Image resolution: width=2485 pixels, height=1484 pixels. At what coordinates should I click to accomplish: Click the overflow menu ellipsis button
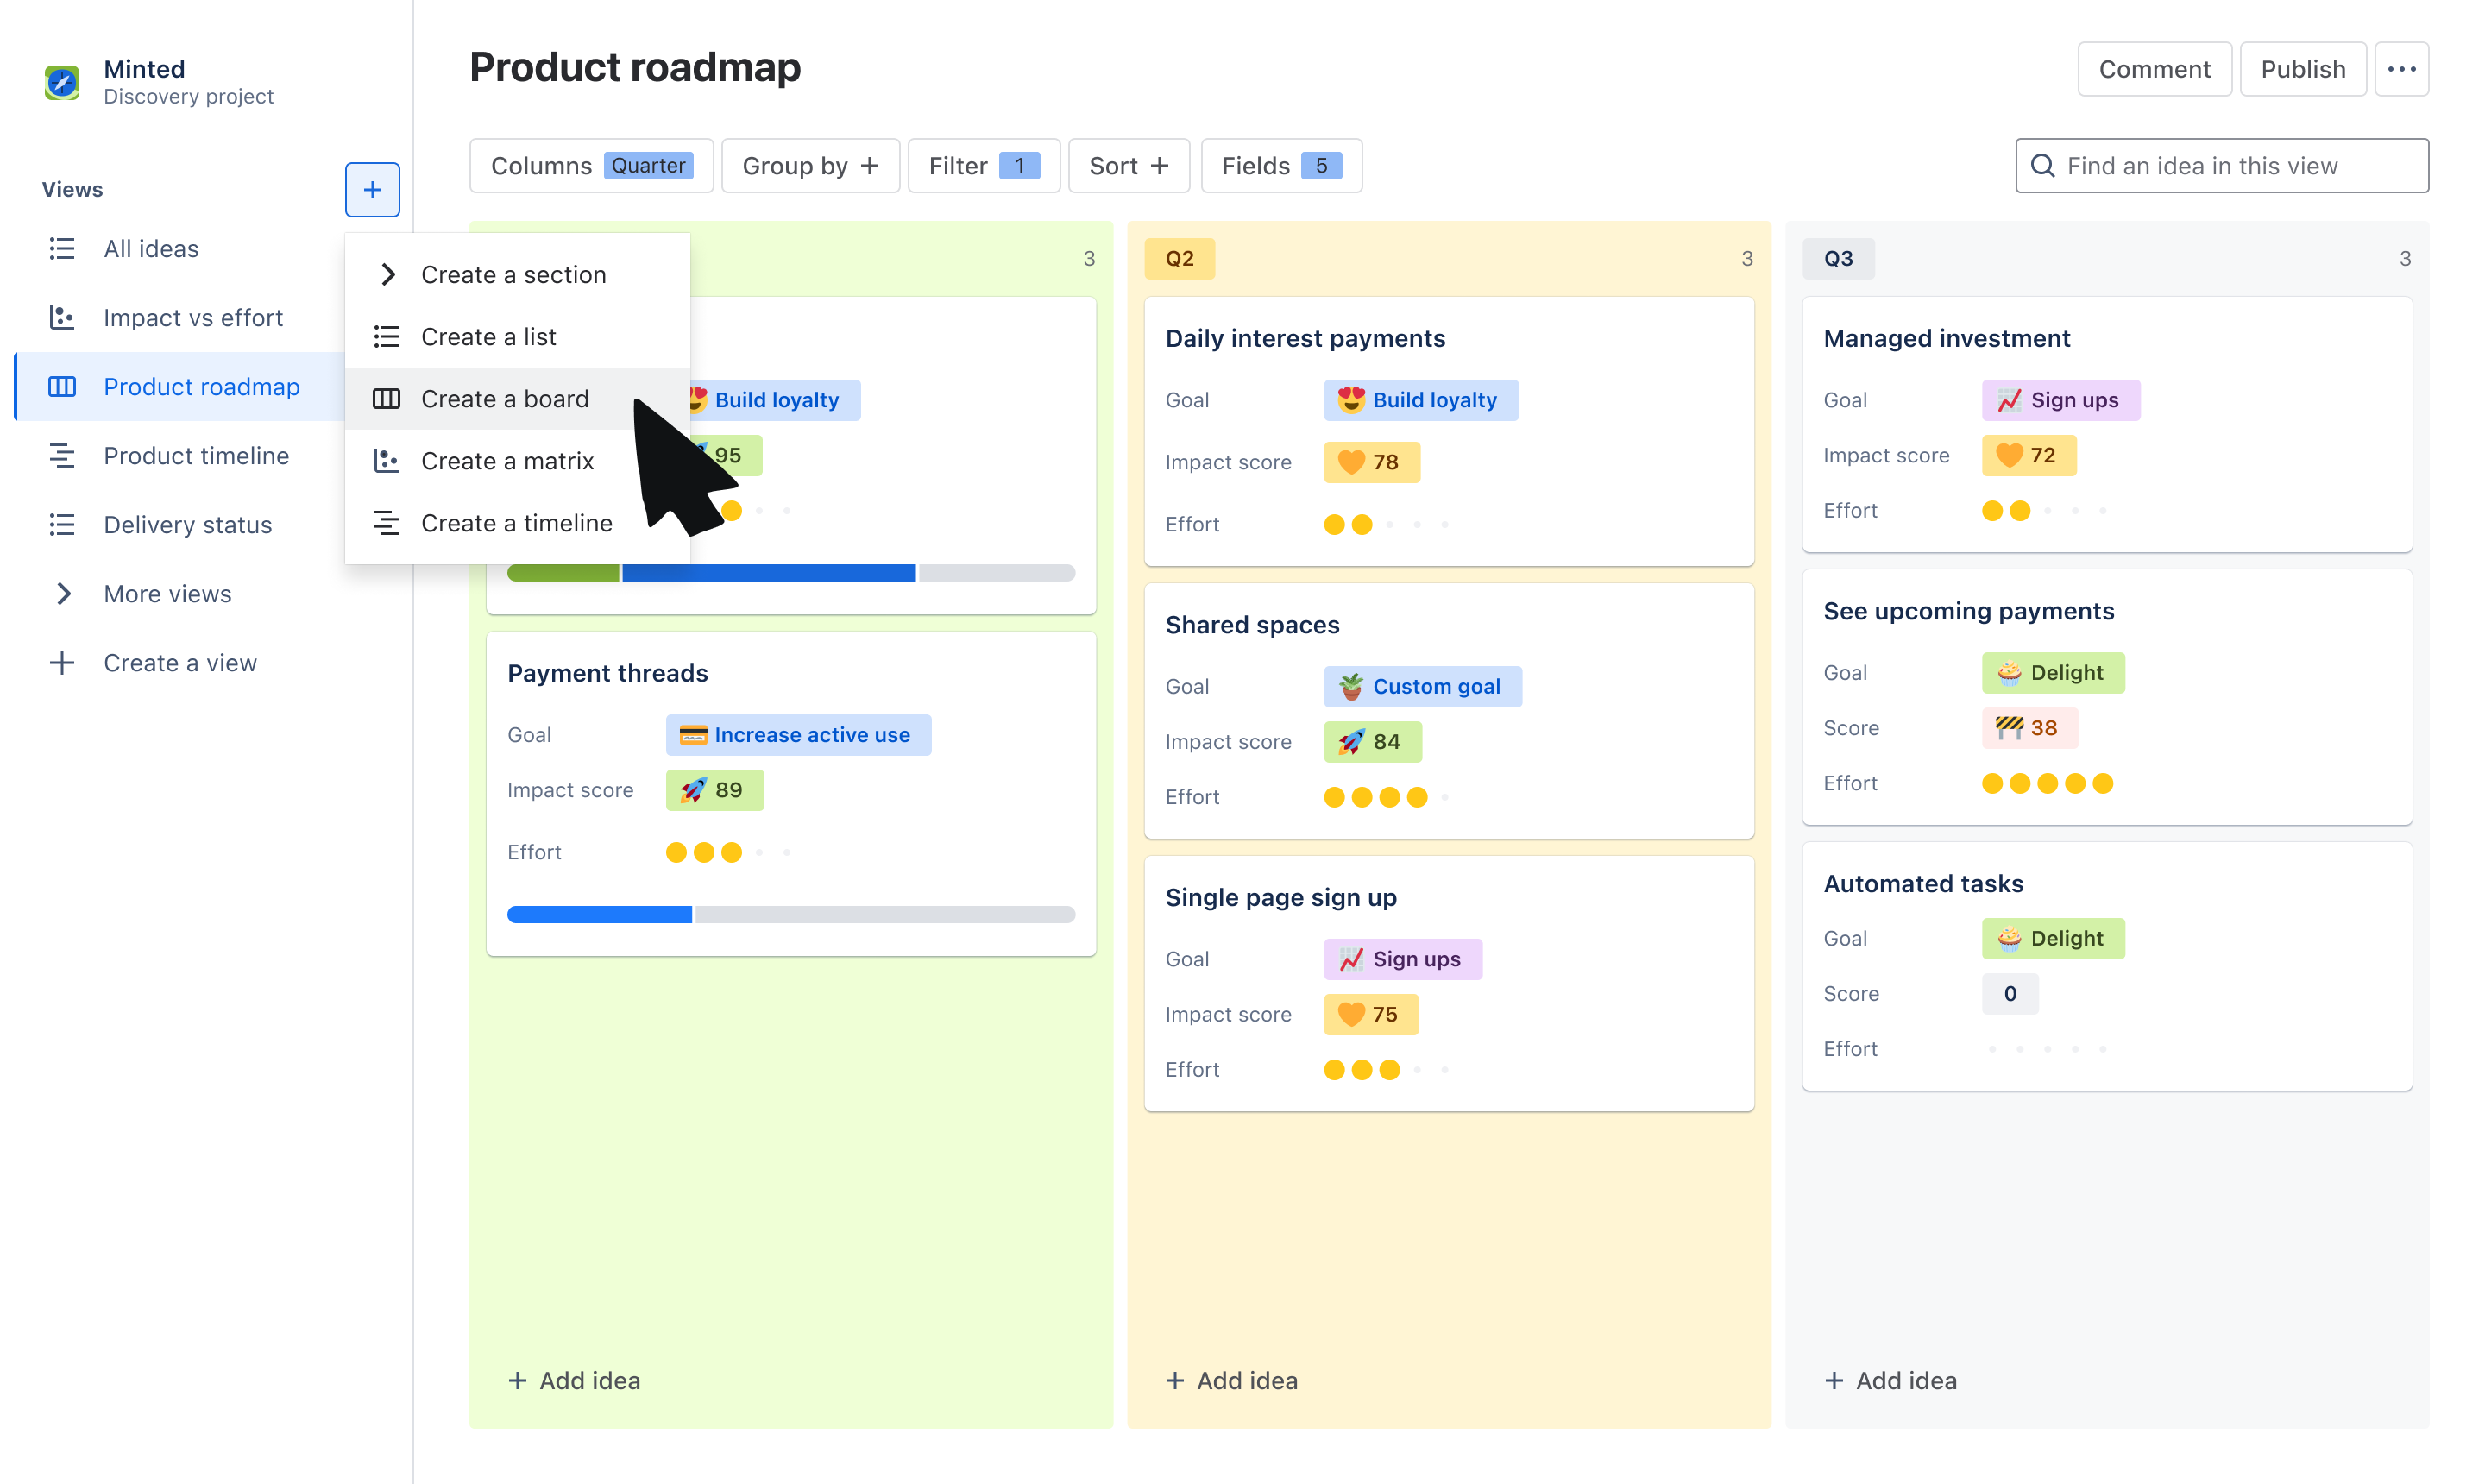2402,69
